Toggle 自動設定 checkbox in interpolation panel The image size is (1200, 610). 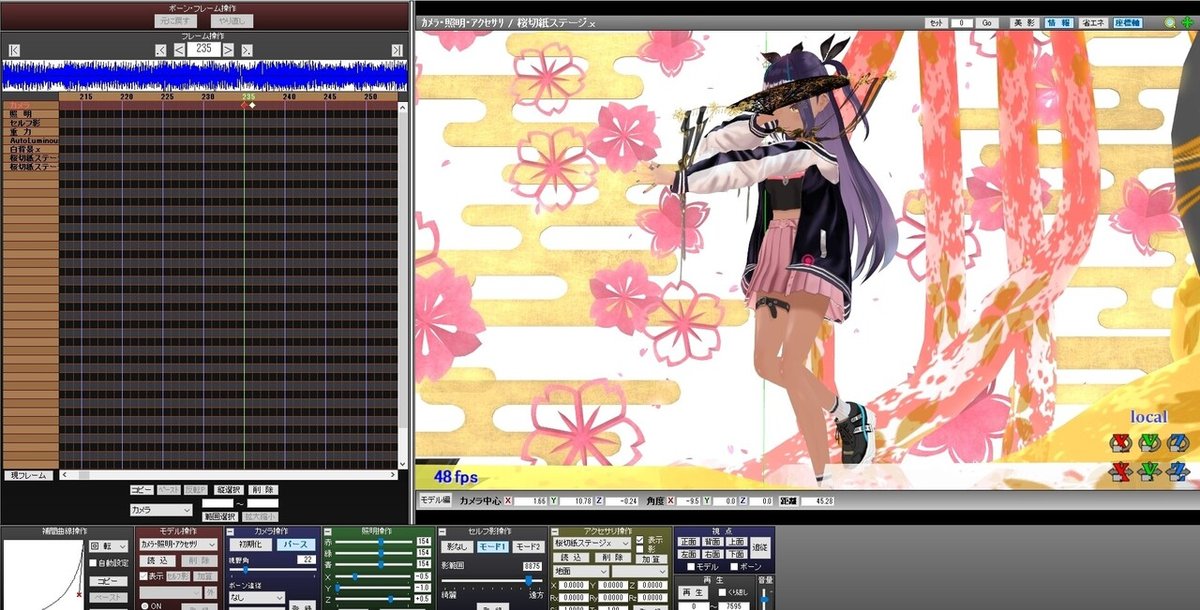(93, 563)
